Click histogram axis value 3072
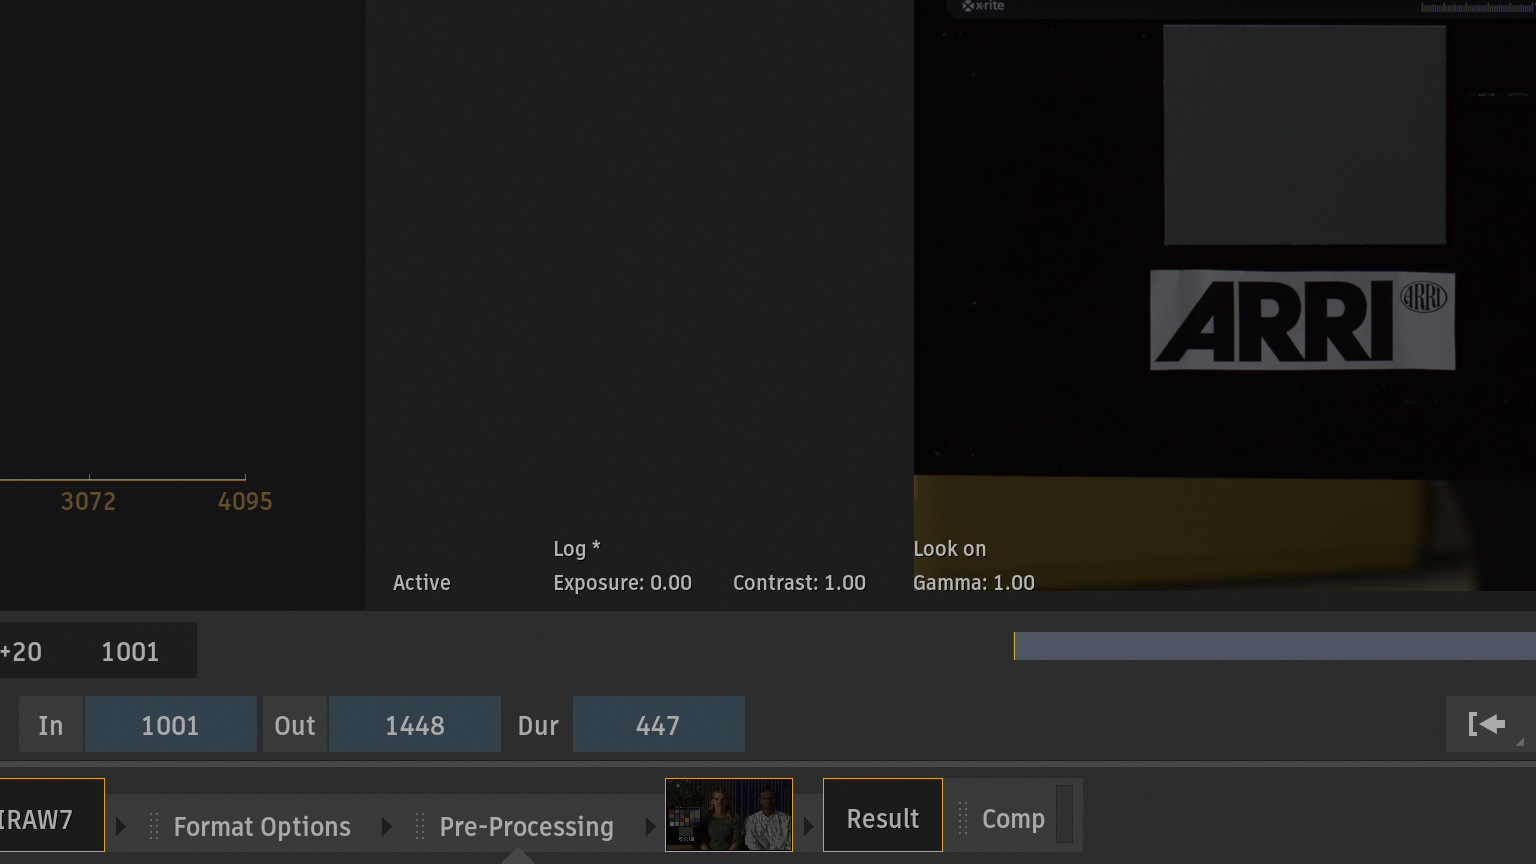The height and width of the screenshot is (864, 1536). click(88, 501)
